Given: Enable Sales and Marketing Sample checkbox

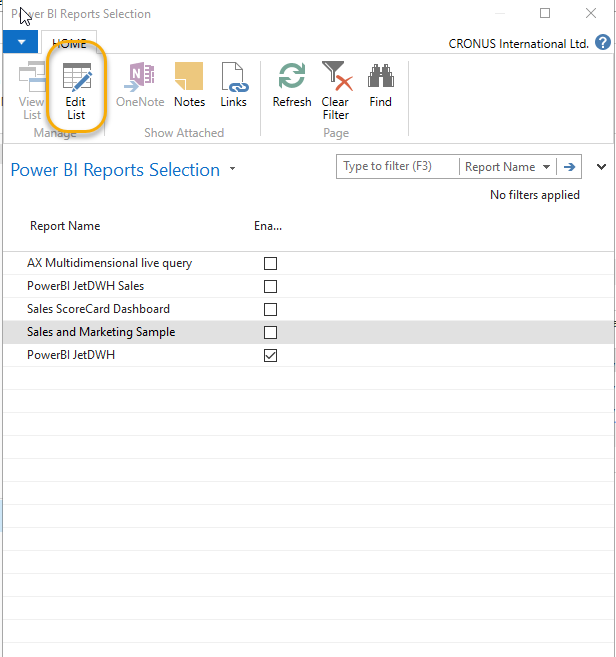Looking at the screenshot, I should [x=270, y=333].
